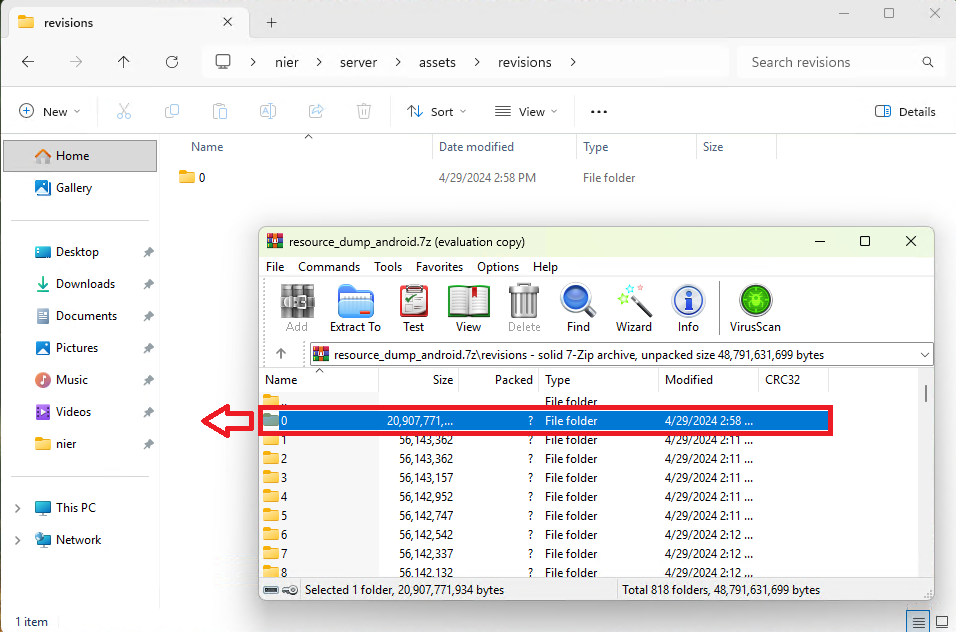Click Explorer up-directory arrow
This screenshot has width=956, height=632.
pos(124,62)
